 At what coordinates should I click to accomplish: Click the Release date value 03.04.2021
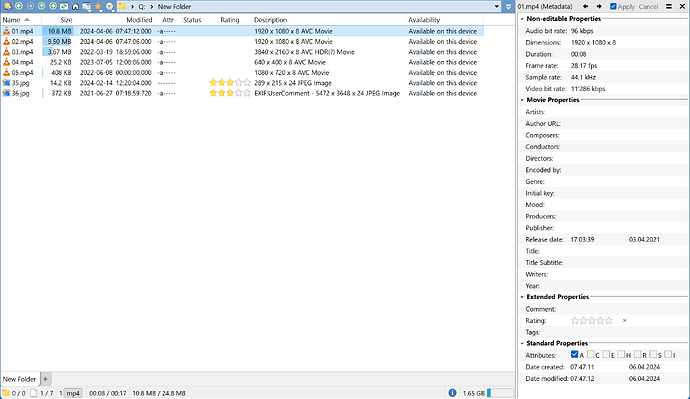[x=644, y=240]
